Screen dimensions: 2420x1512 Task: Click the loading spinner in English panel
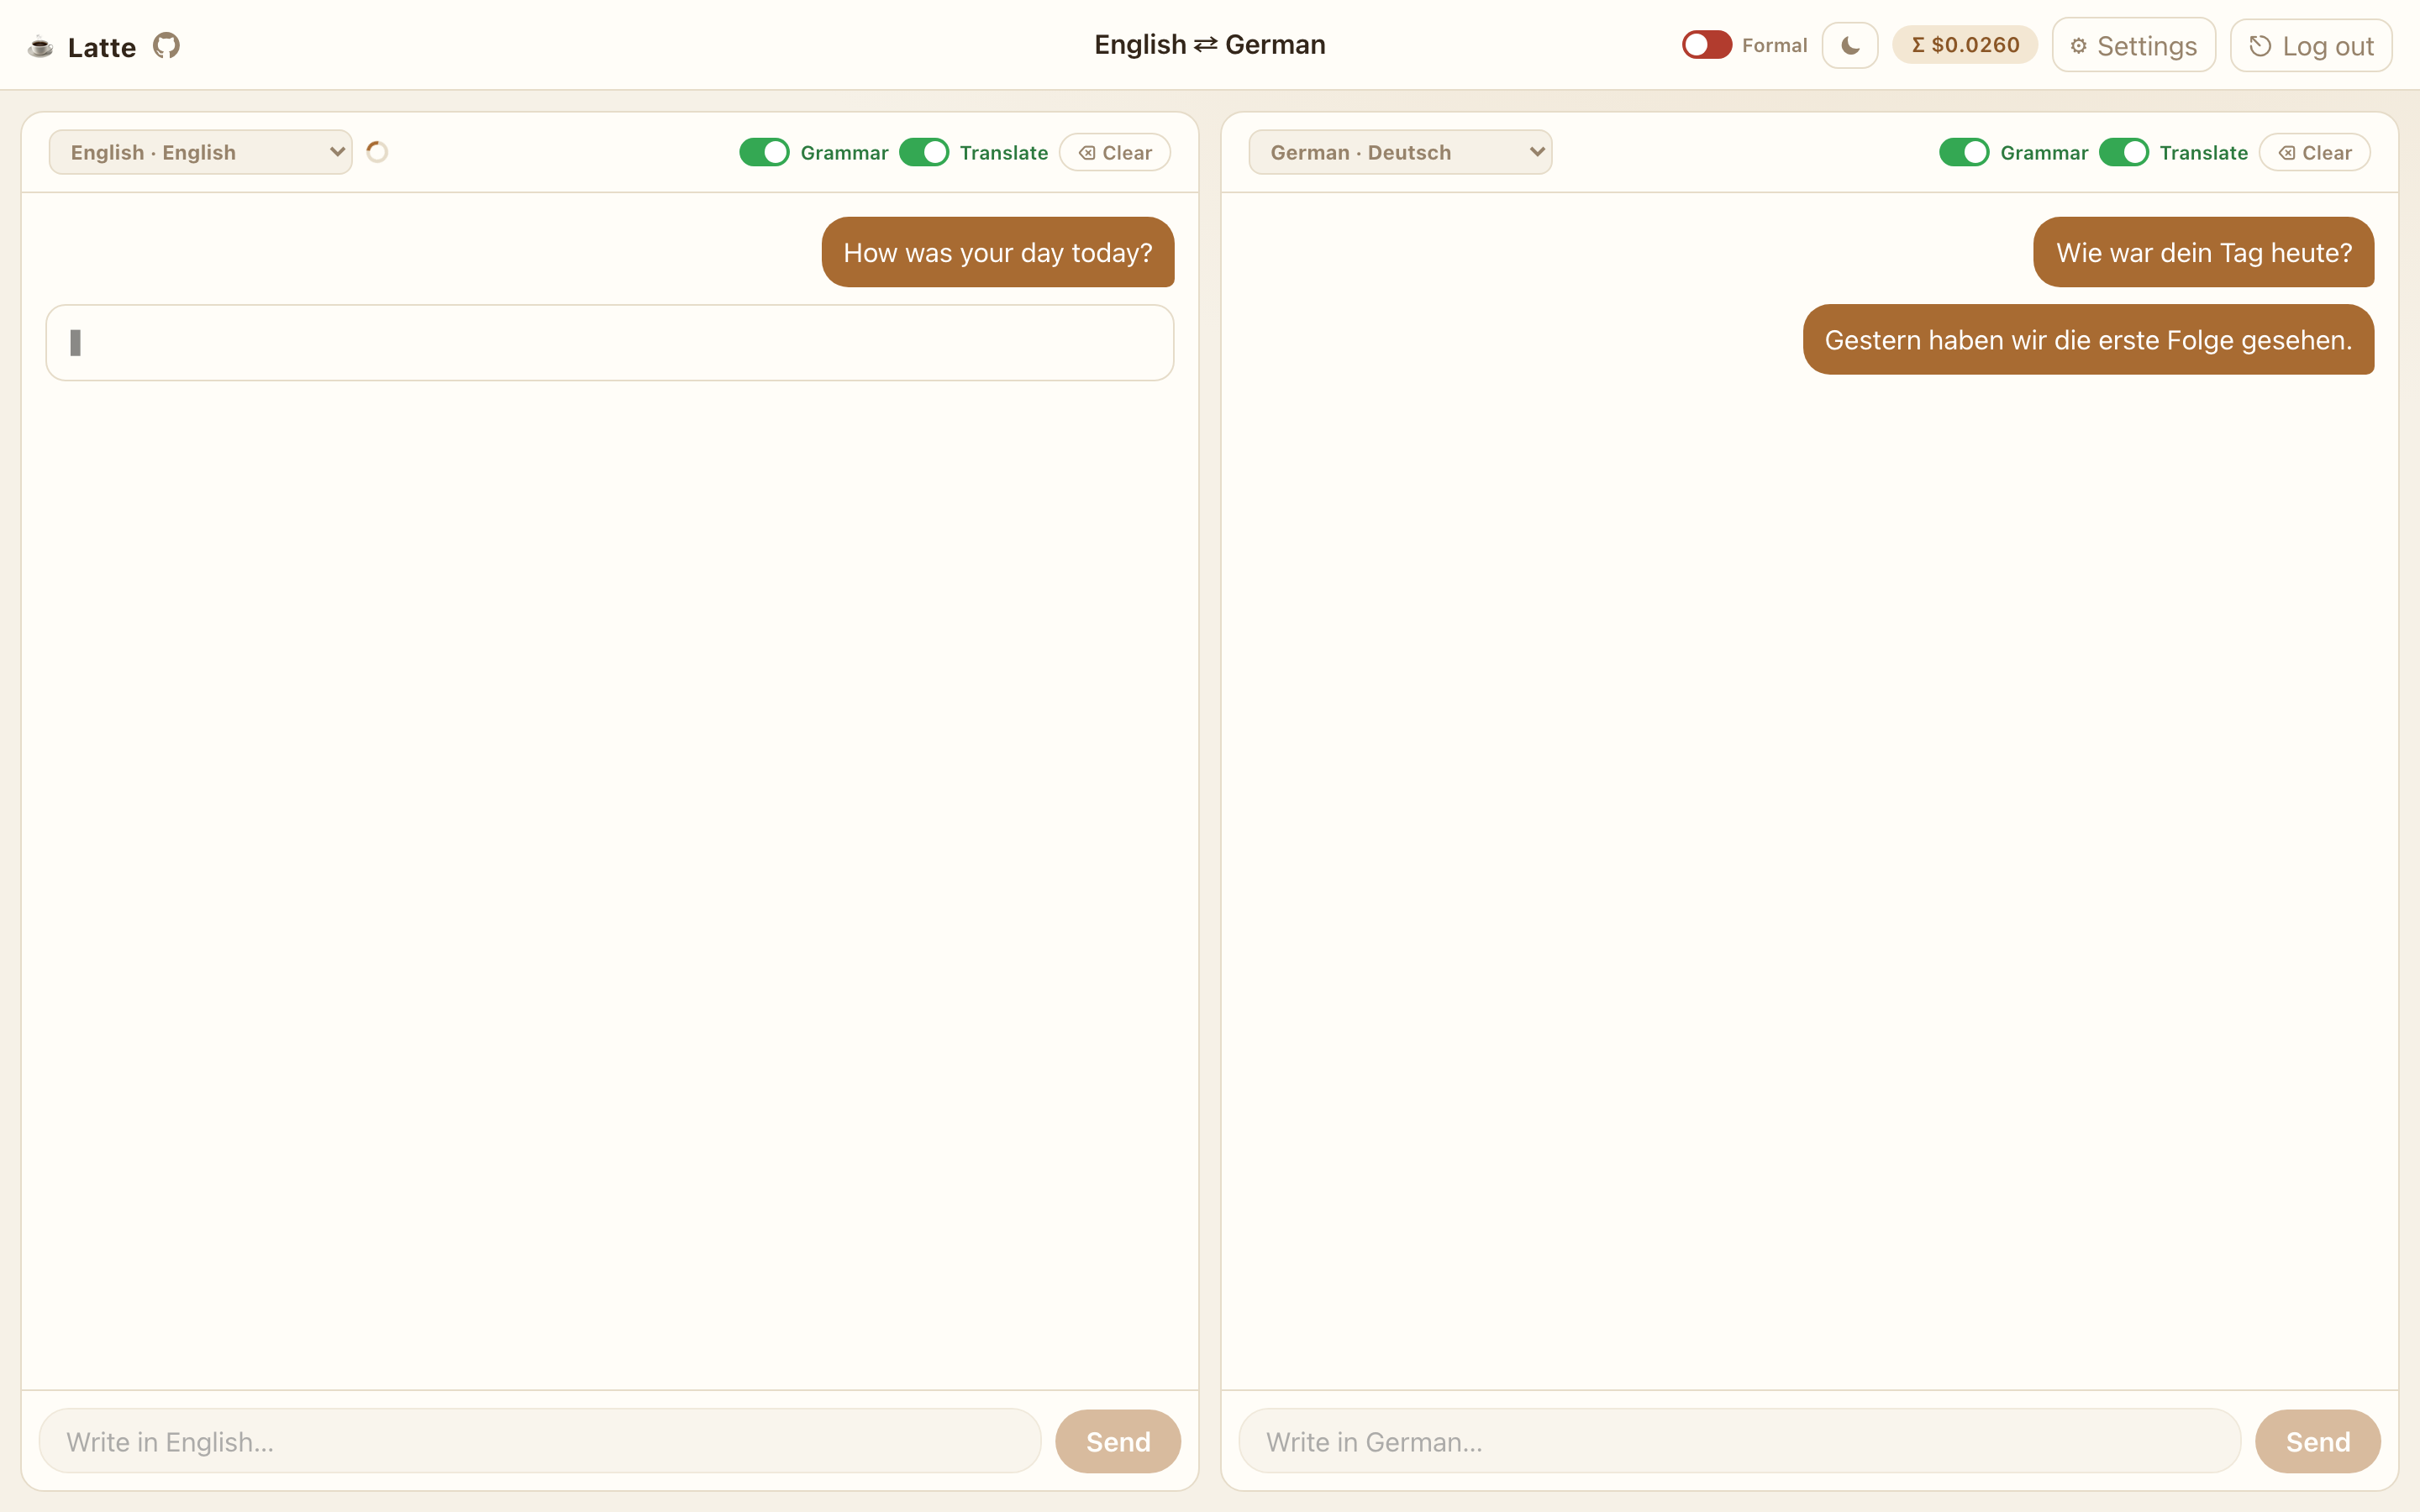pos(377,152)
